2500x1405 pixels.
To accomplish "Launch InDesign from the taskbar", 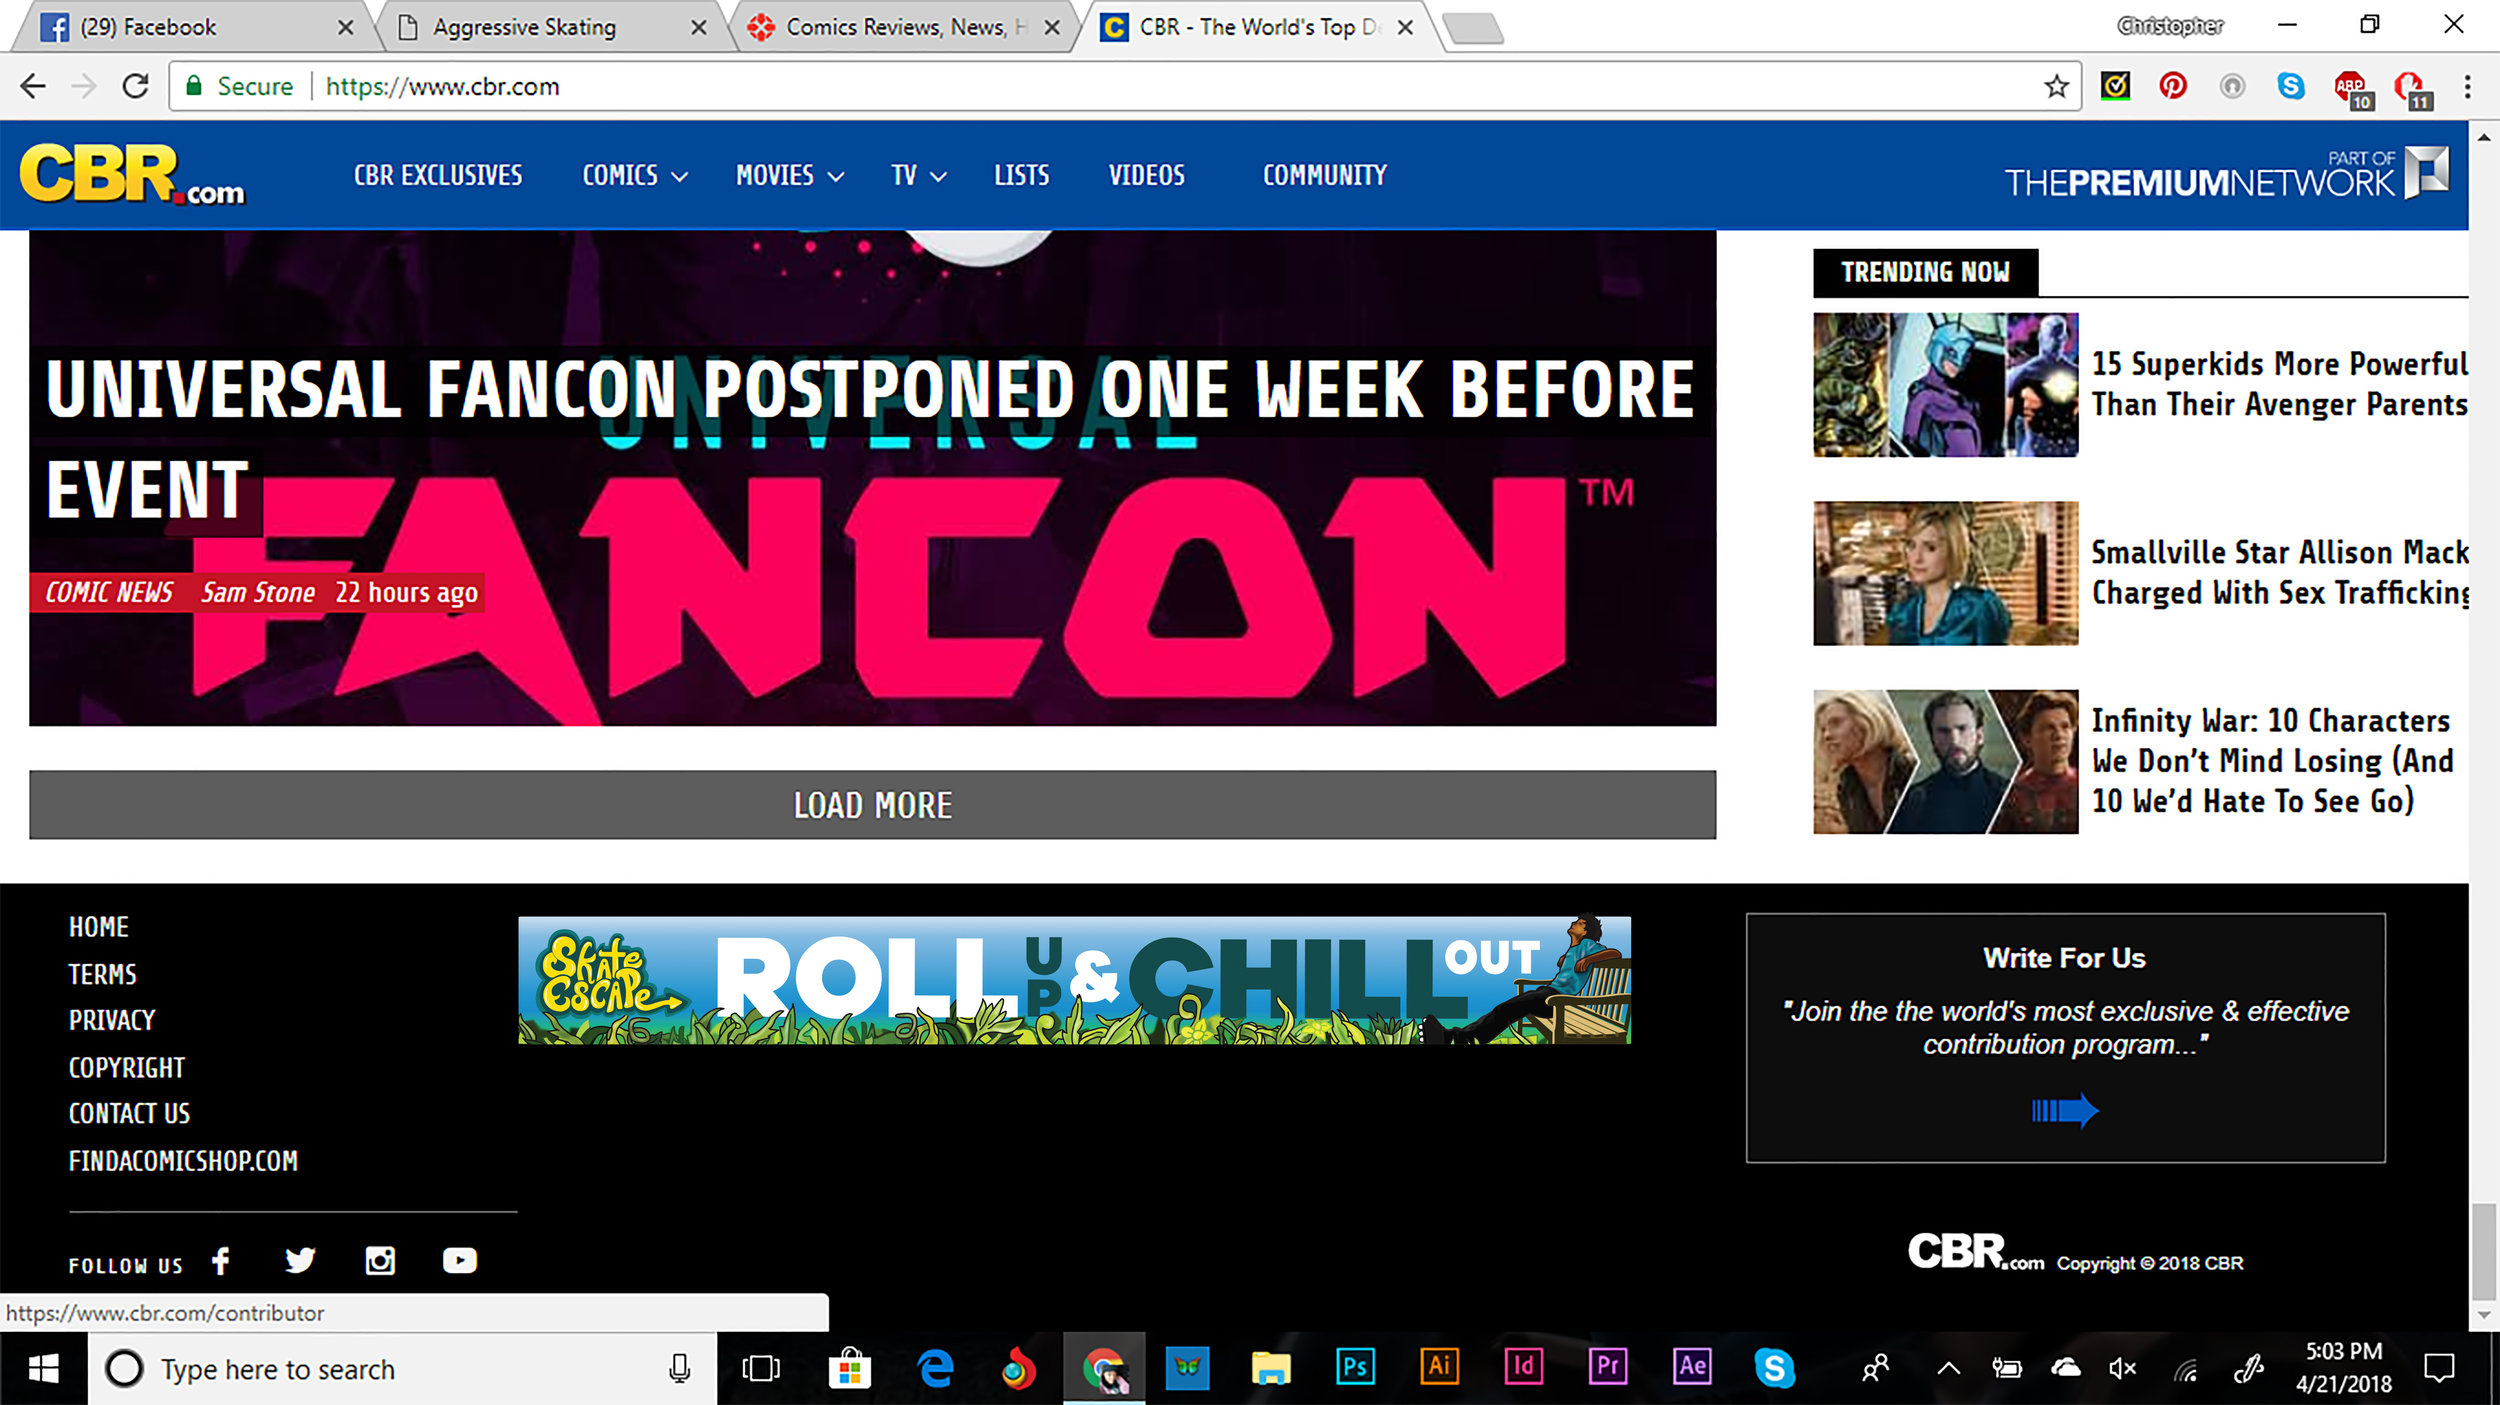I will tap(1524, 1366).
